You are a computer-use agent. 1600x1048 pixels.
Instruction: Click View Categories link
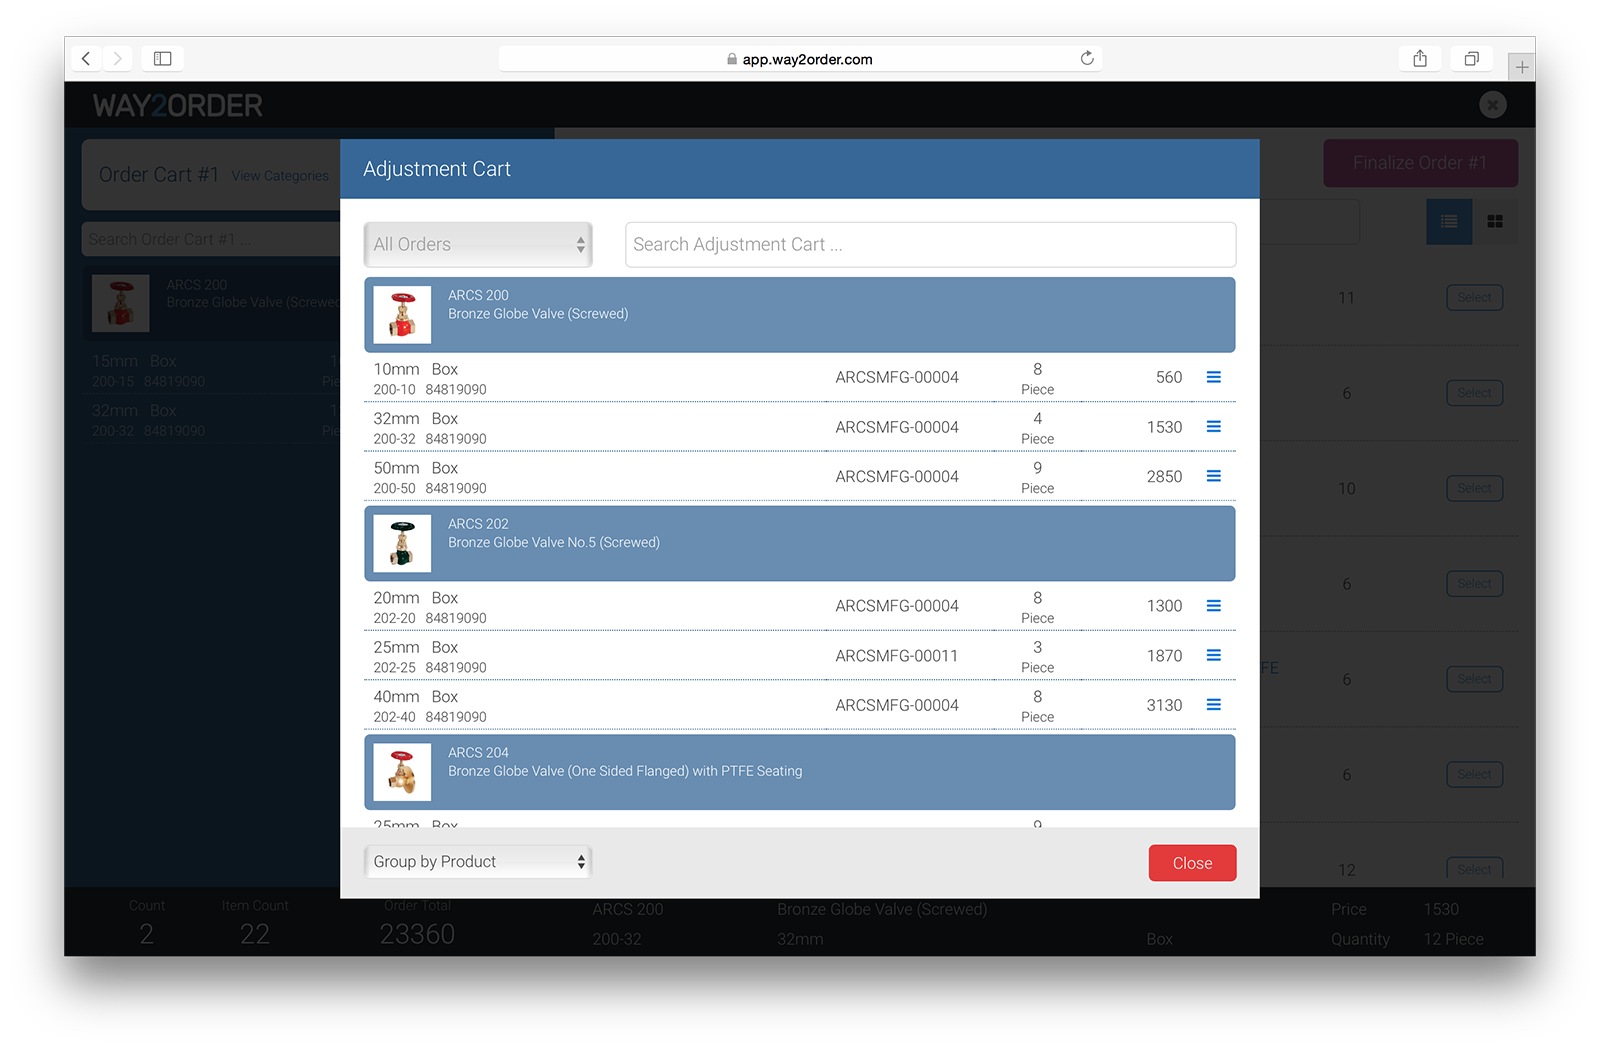tap(280, 176)
